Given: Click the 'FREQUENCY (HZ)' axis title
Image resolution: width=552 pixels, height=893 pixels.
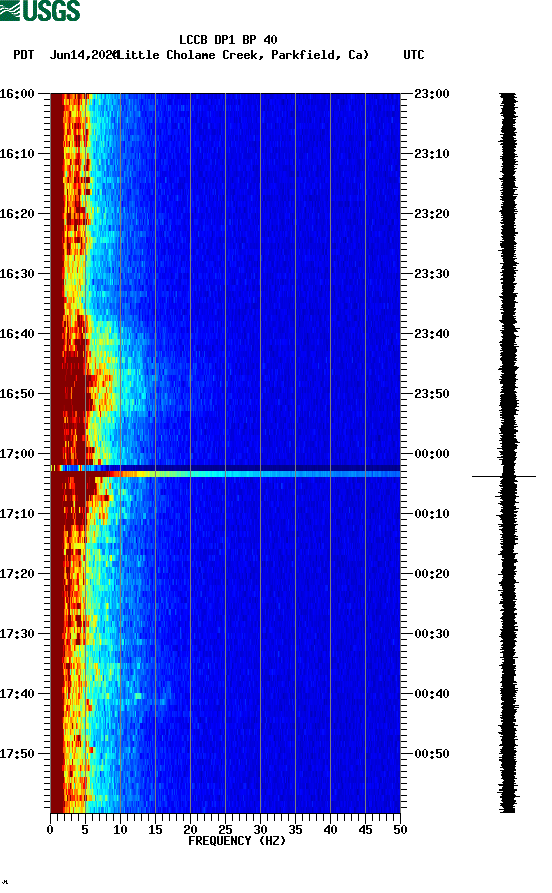Looking at the screenshot, I should [x=237, y=841].
